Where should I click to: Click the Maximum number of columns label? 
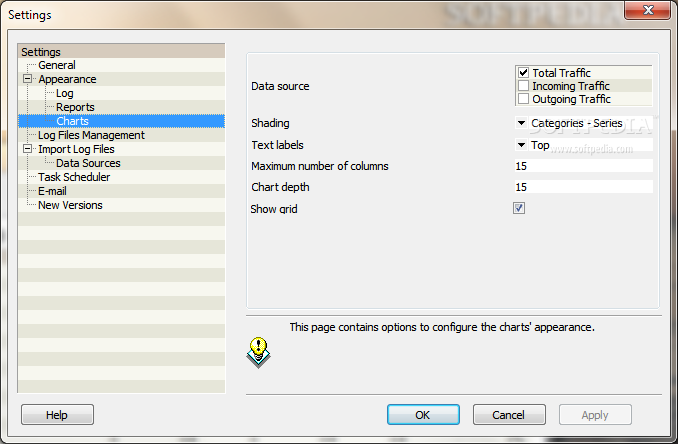pyautogui.click(x=320, y=166)
